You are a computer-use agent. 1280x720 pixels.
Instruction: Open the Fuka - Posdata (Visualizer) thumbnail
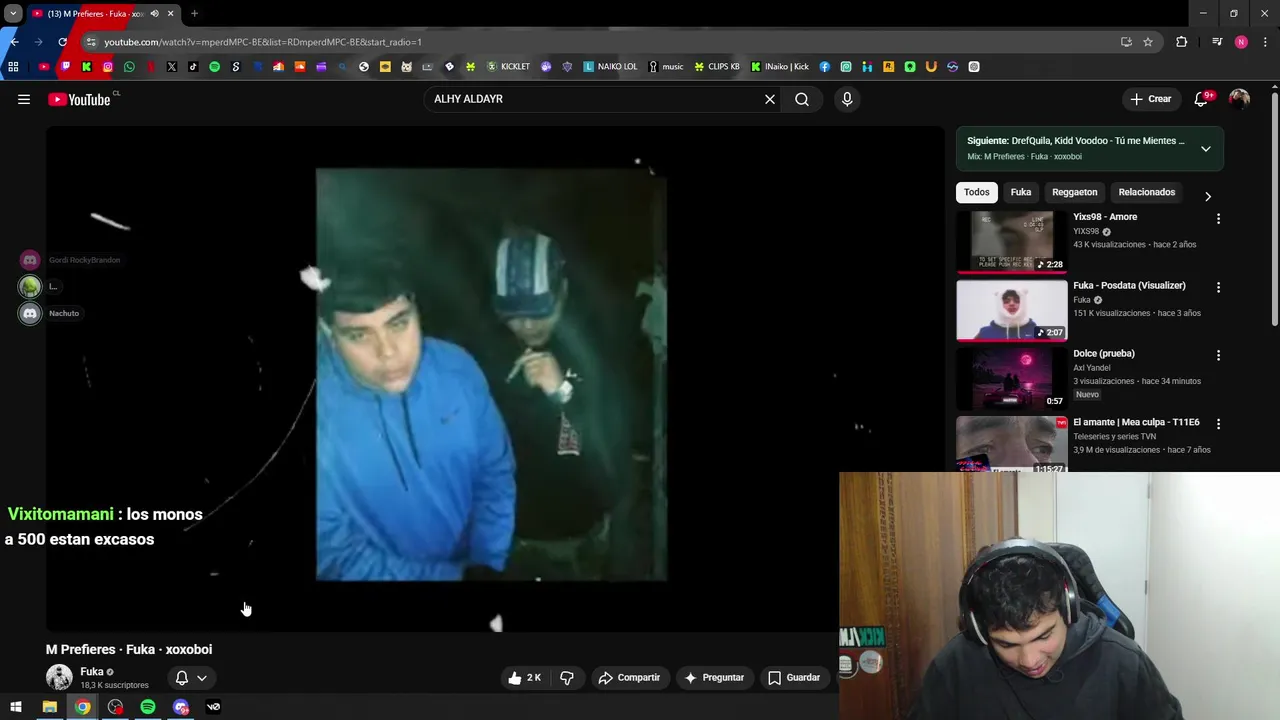coord(1011,310)
